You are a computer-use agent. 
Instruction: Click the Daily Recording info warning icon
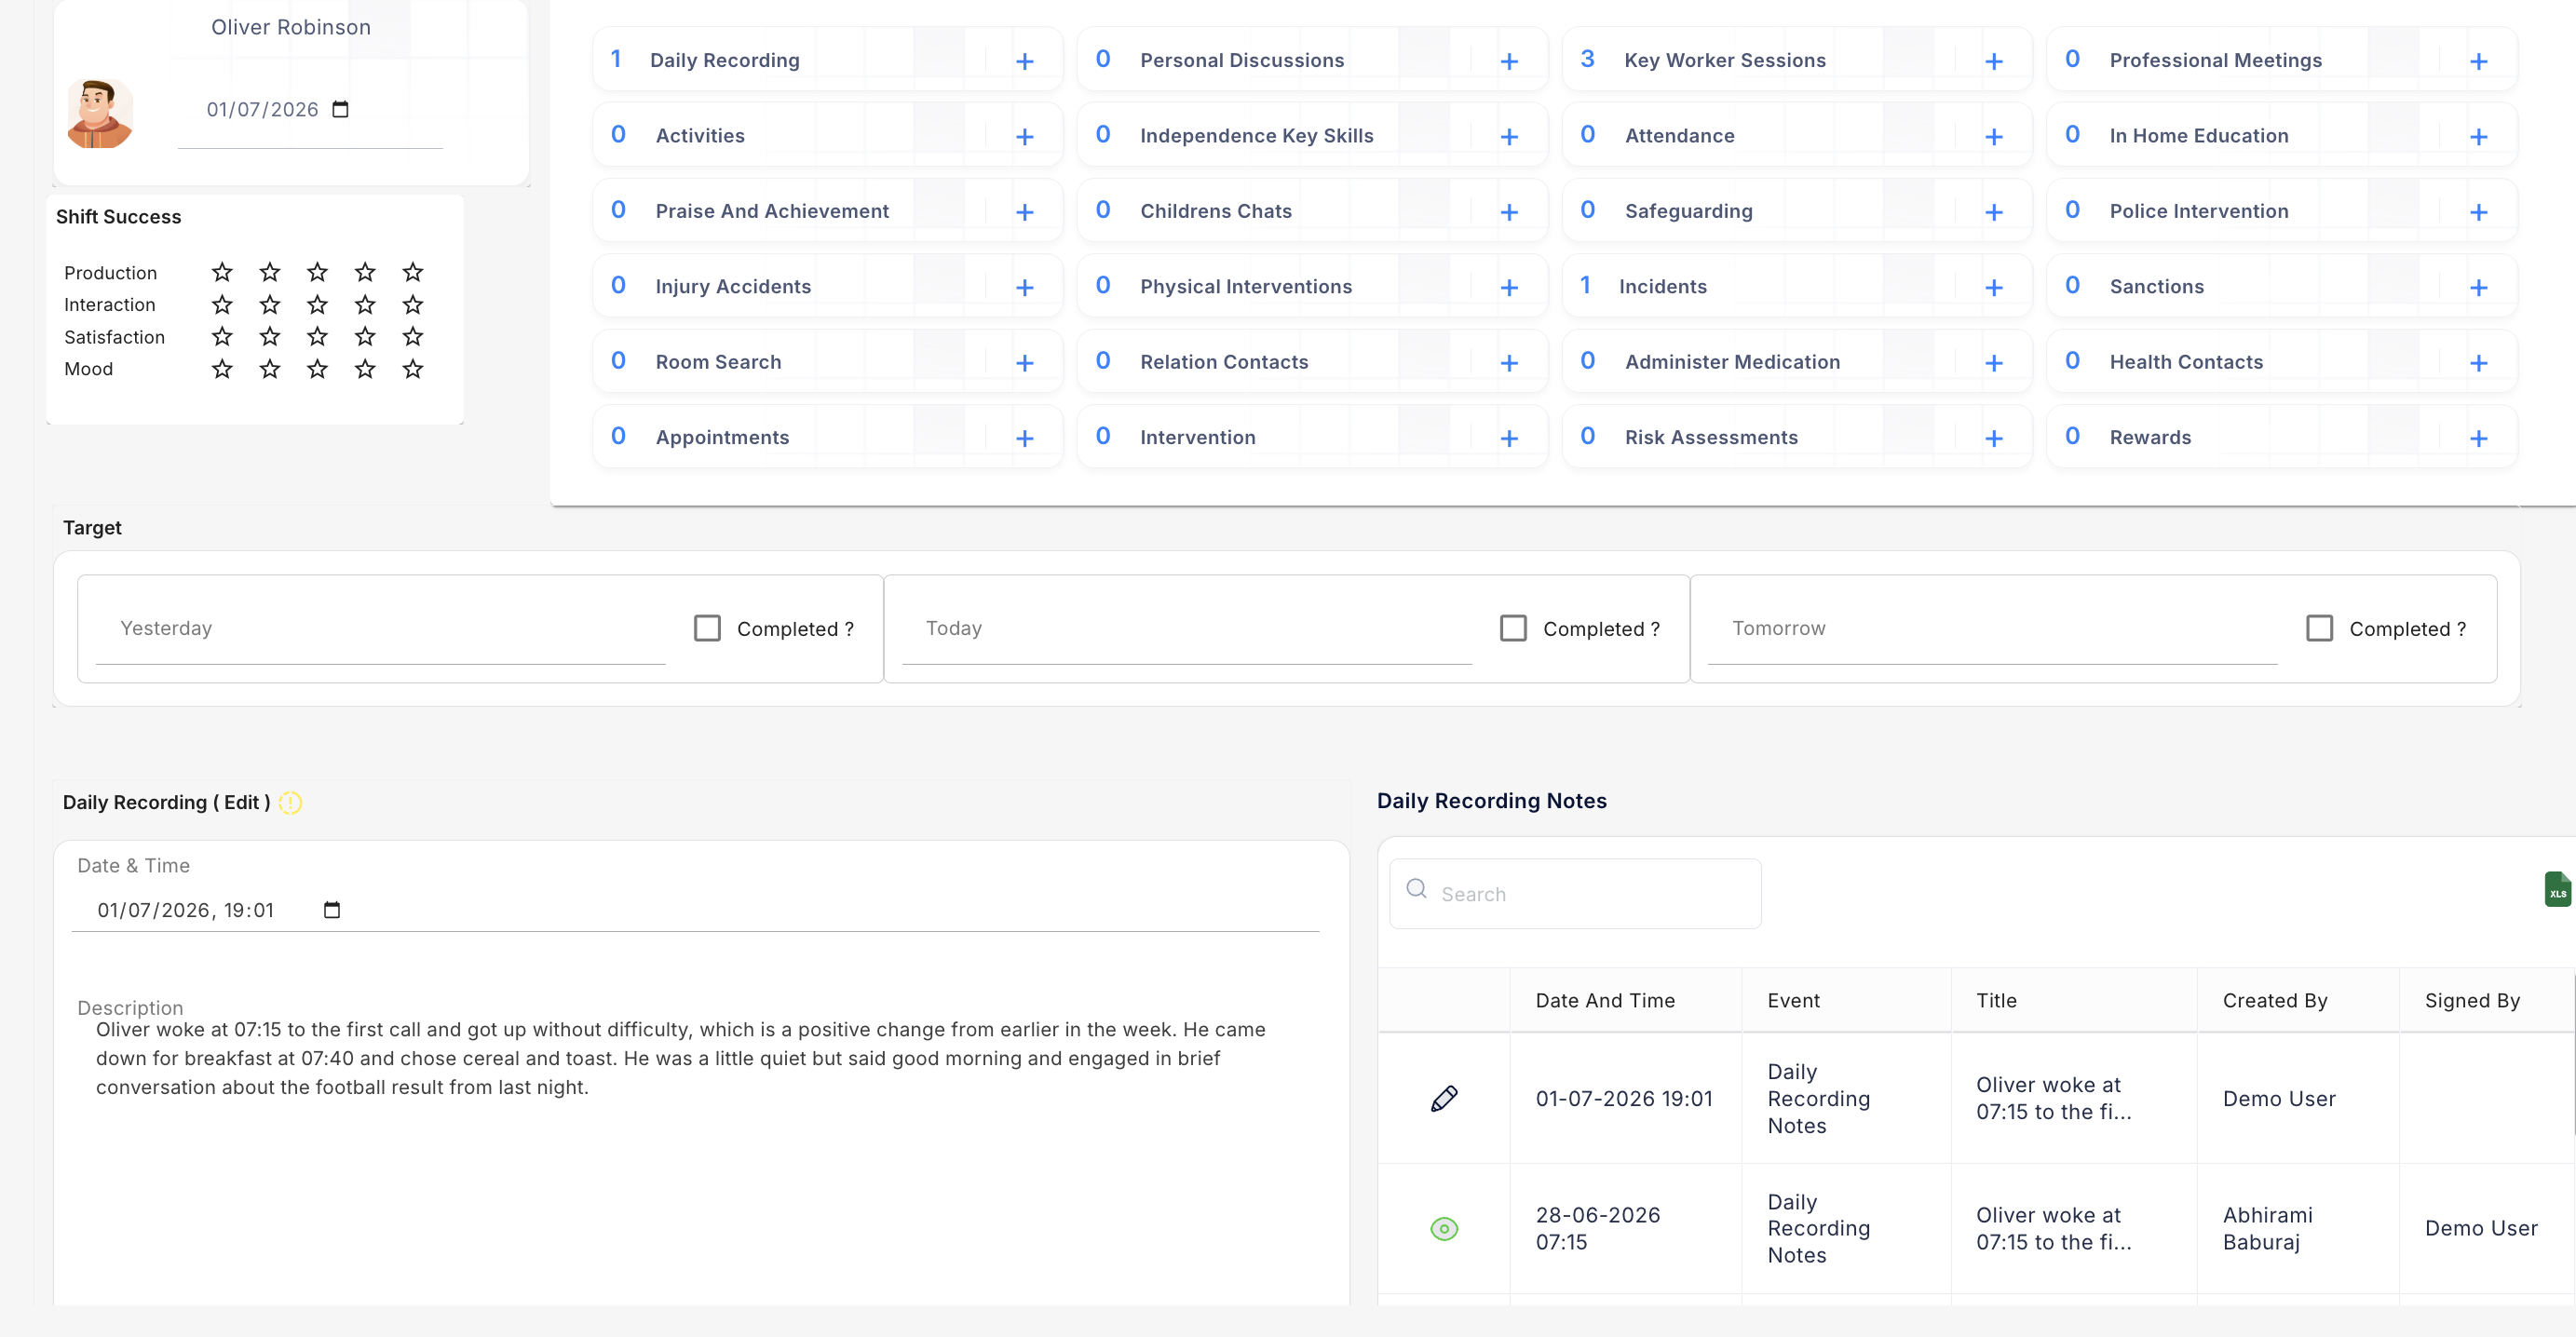pos(290,802)
